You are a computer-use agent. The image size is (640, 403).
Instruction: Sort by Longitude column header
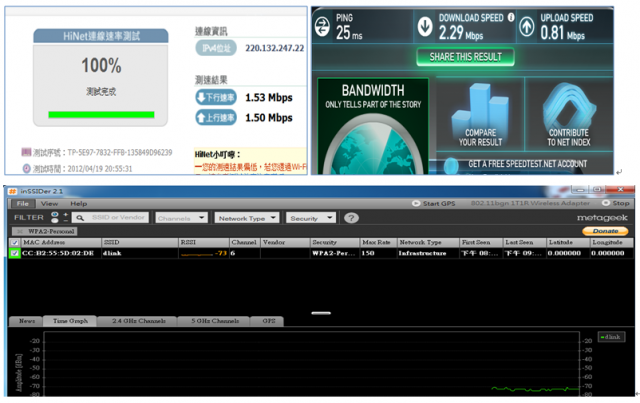click(x=611, y=242)
